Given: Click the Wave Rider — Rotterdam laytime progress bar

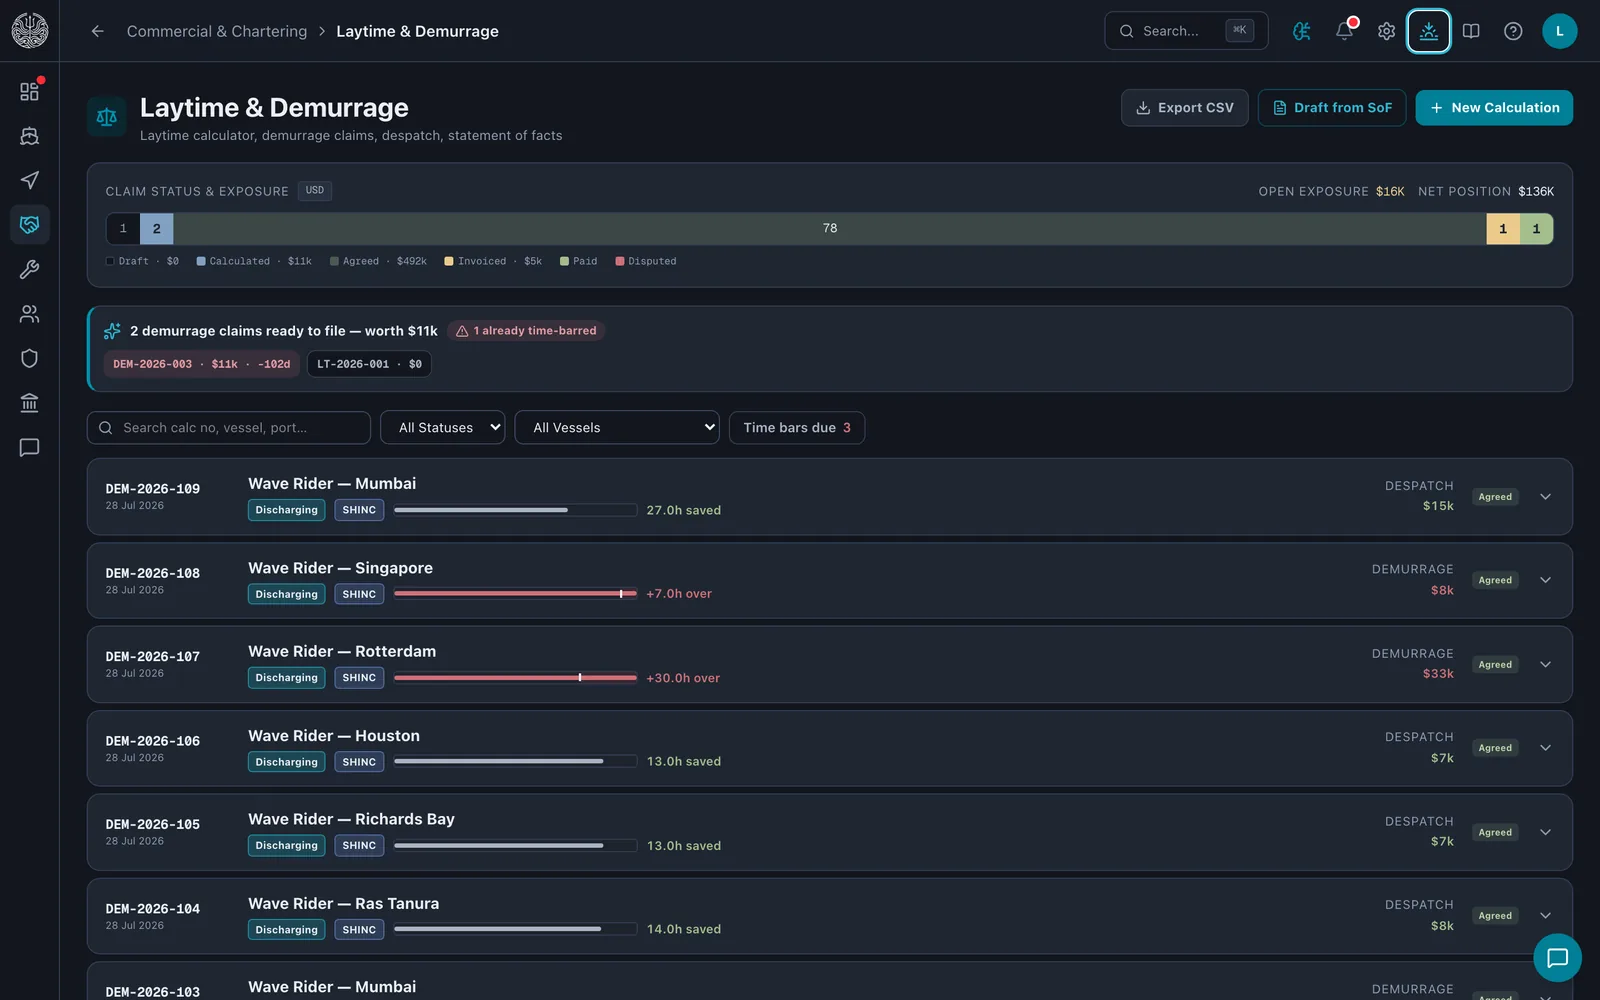Looking at the screenshot, I should (515, 678).
